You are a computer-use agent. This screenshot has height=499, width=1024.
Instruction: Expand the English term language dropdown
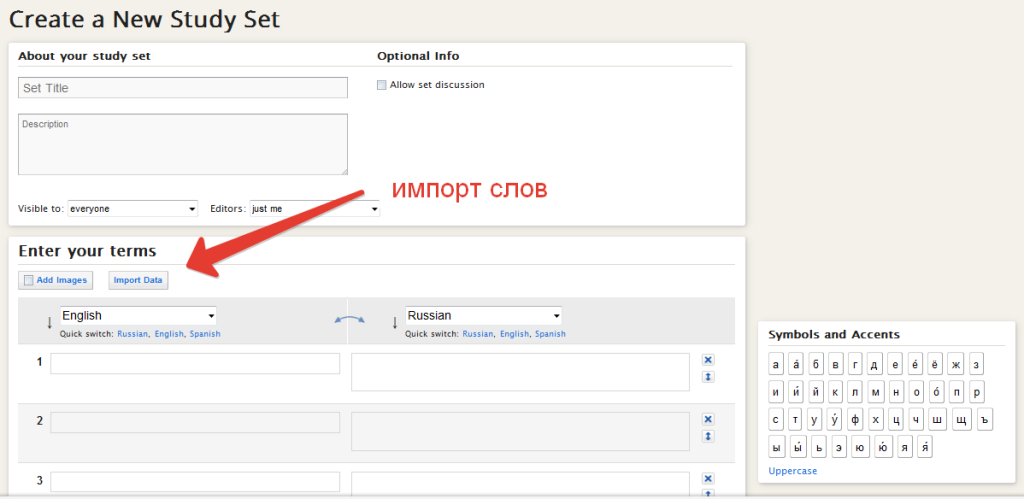coord(138,315)
